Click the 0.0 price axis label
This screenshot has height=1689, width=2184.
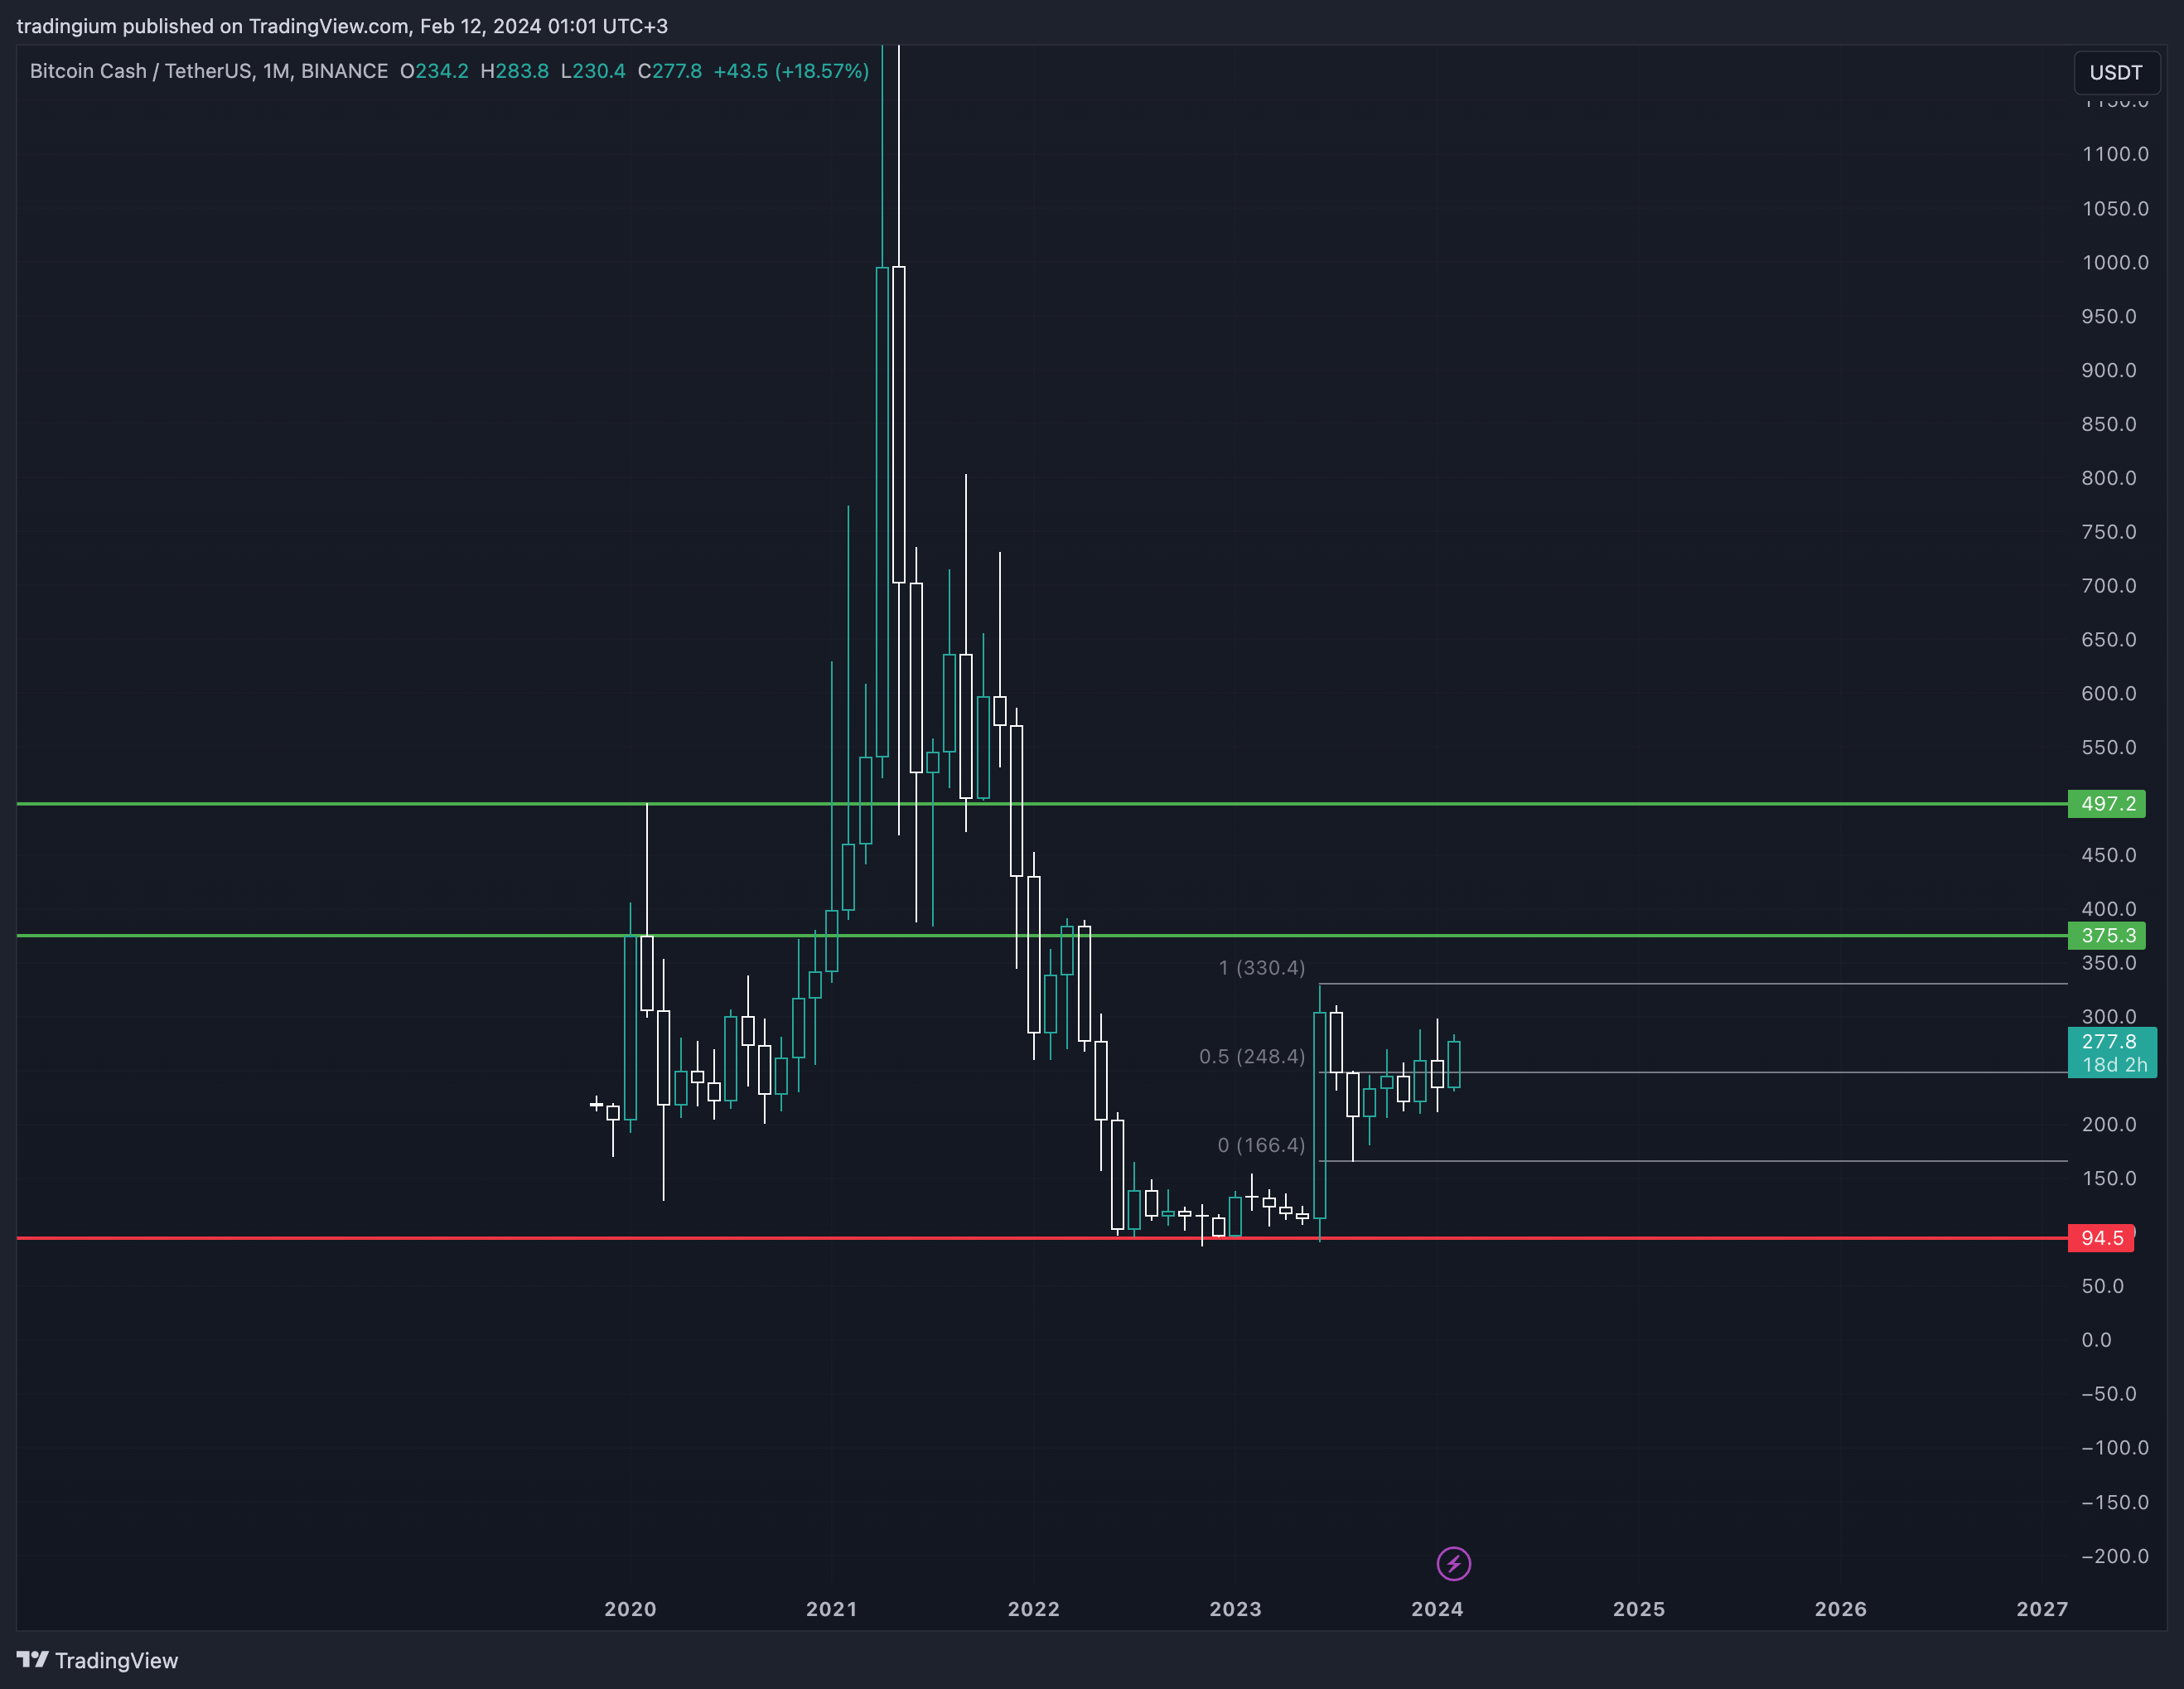point(2097,1340)
